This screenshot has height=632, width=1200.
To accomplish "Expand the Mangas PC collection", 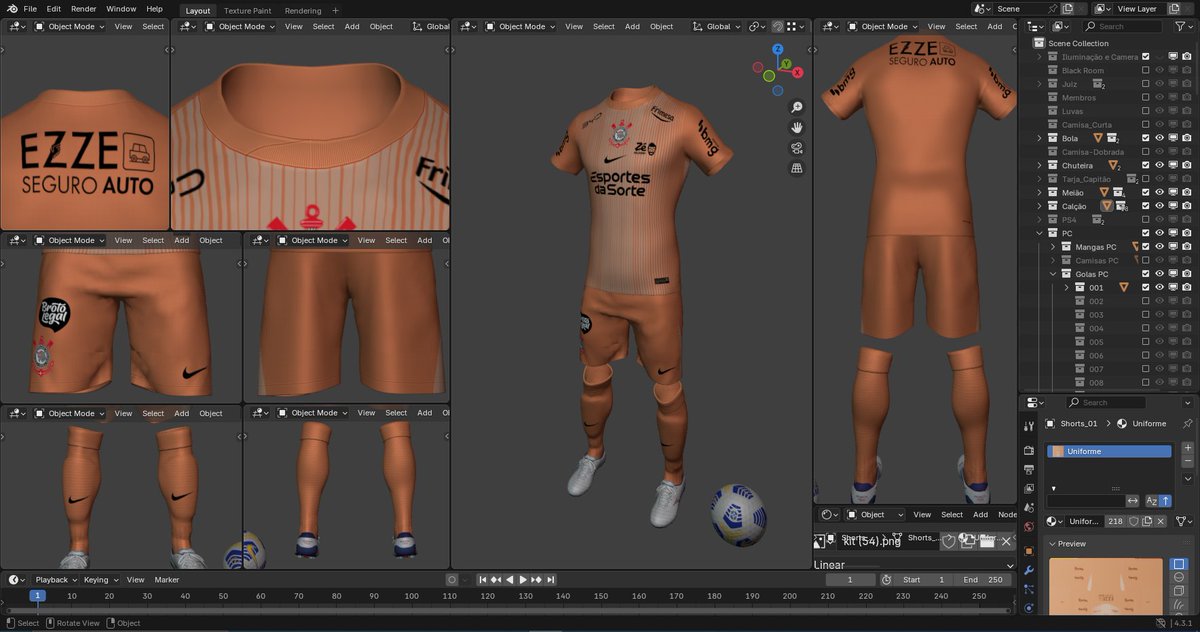I will (1053, 247).
